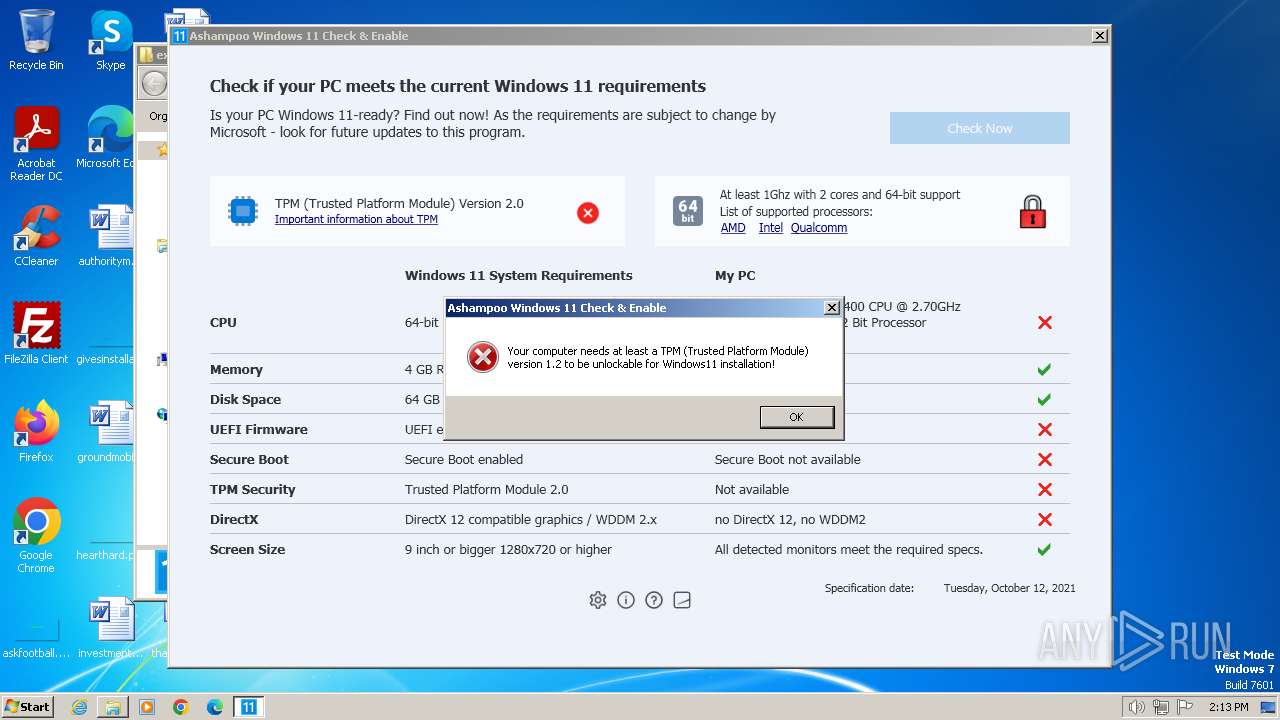Open FileZilla Client shortcut
1280x720 pixels.
[x=36, y=334]
